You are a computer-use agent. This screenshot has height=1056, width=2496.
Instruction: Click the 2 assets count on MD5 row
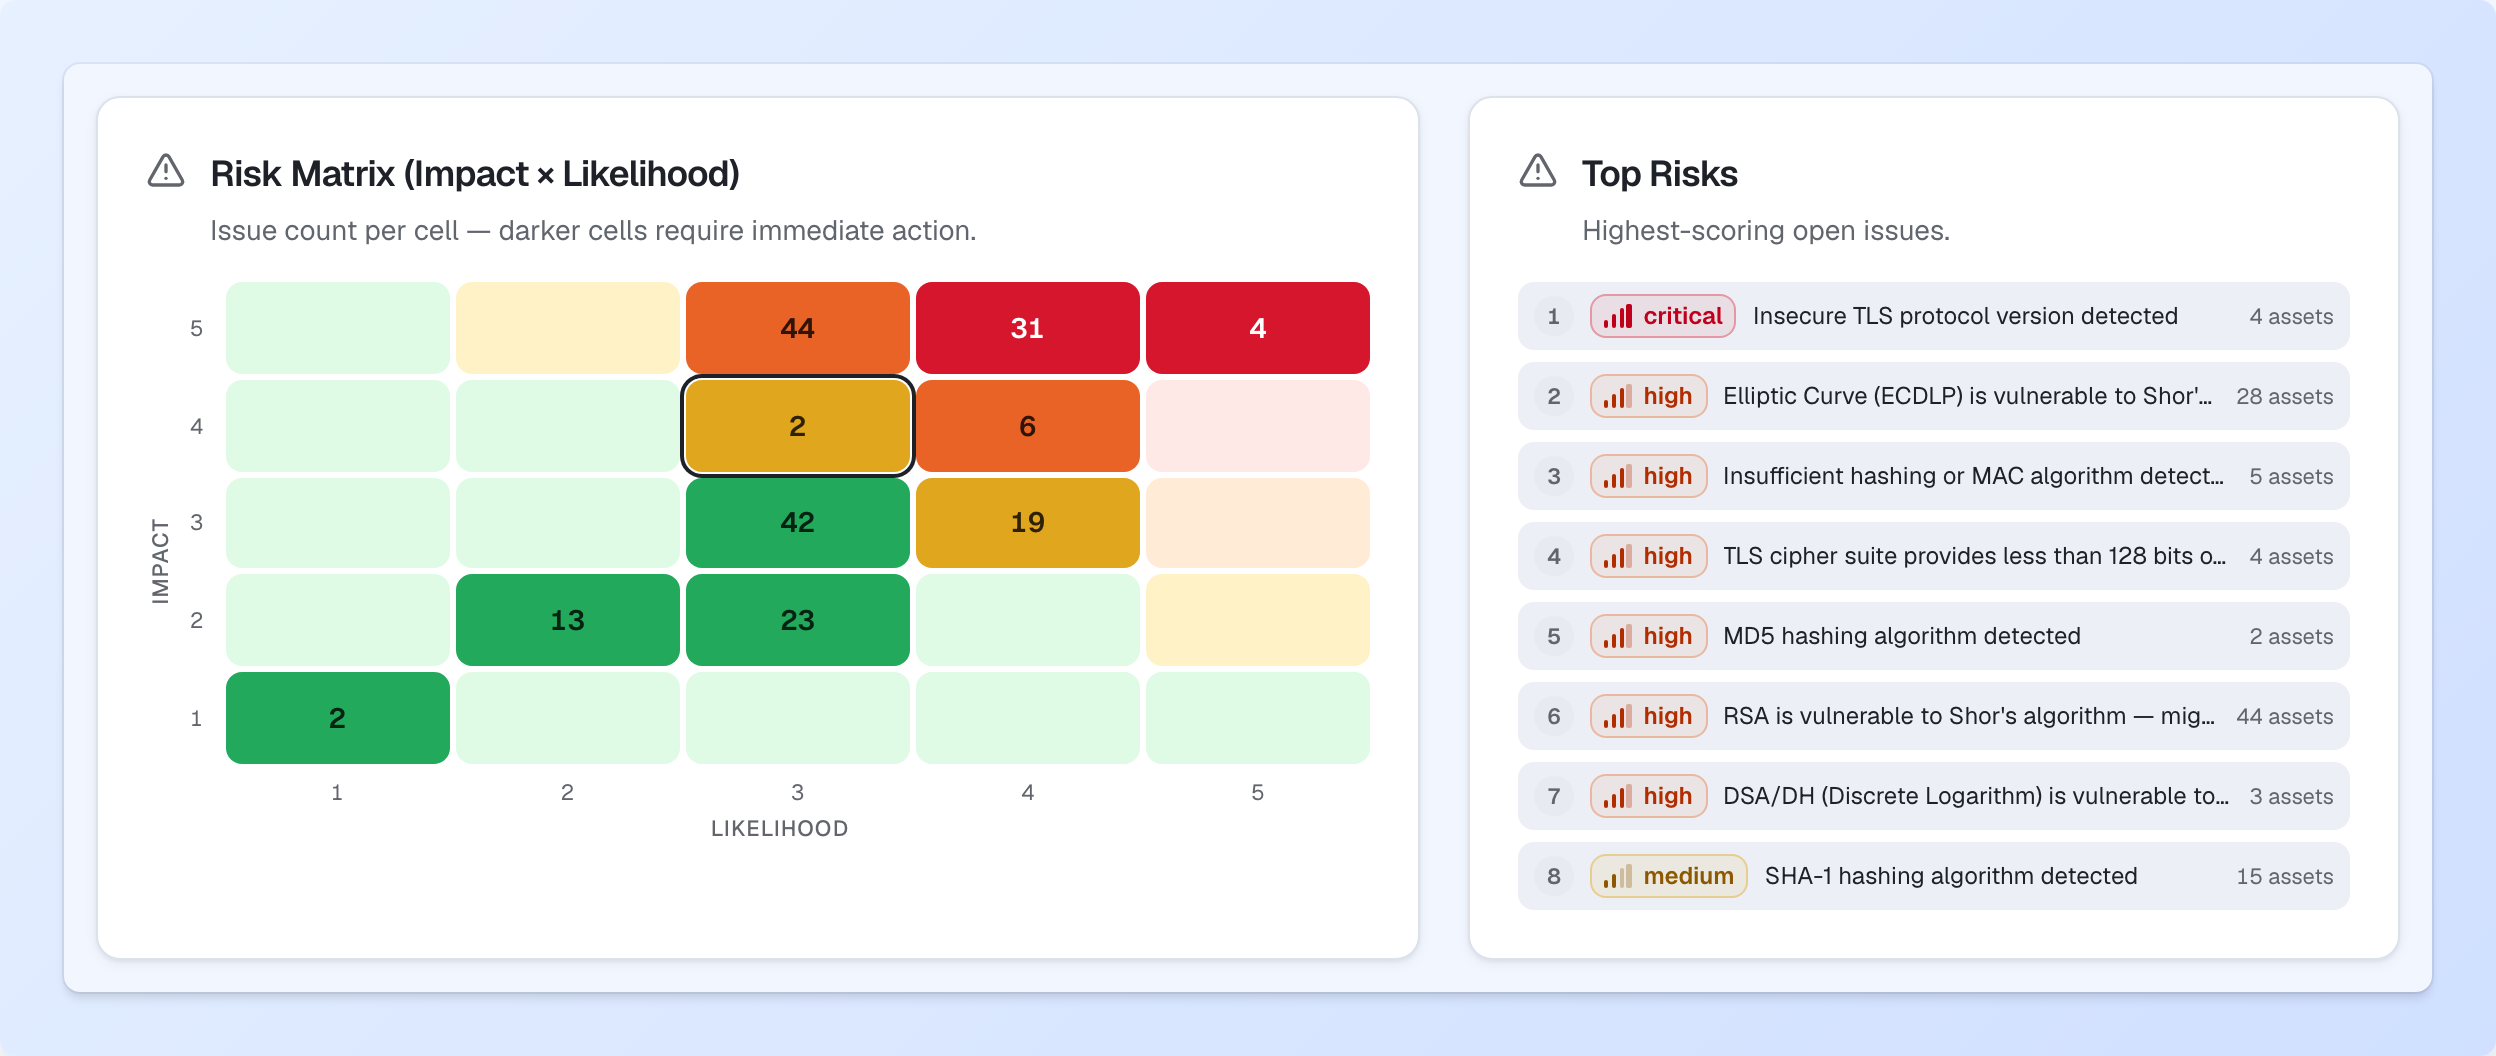2291,636
